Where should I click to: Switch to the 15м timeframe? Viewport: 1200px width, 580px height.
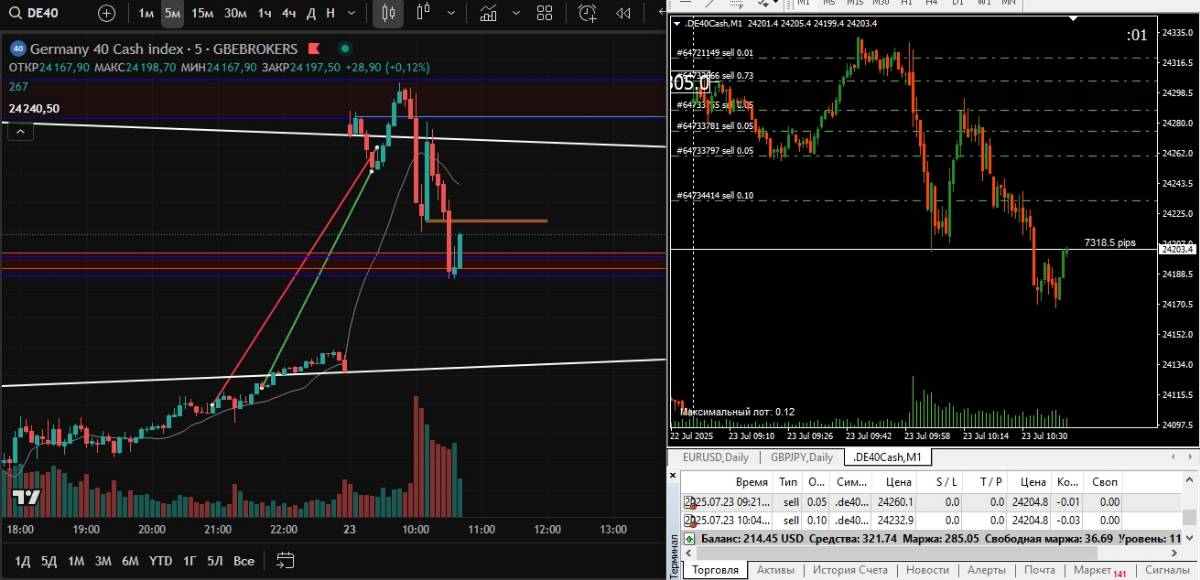tap(202, 13)
